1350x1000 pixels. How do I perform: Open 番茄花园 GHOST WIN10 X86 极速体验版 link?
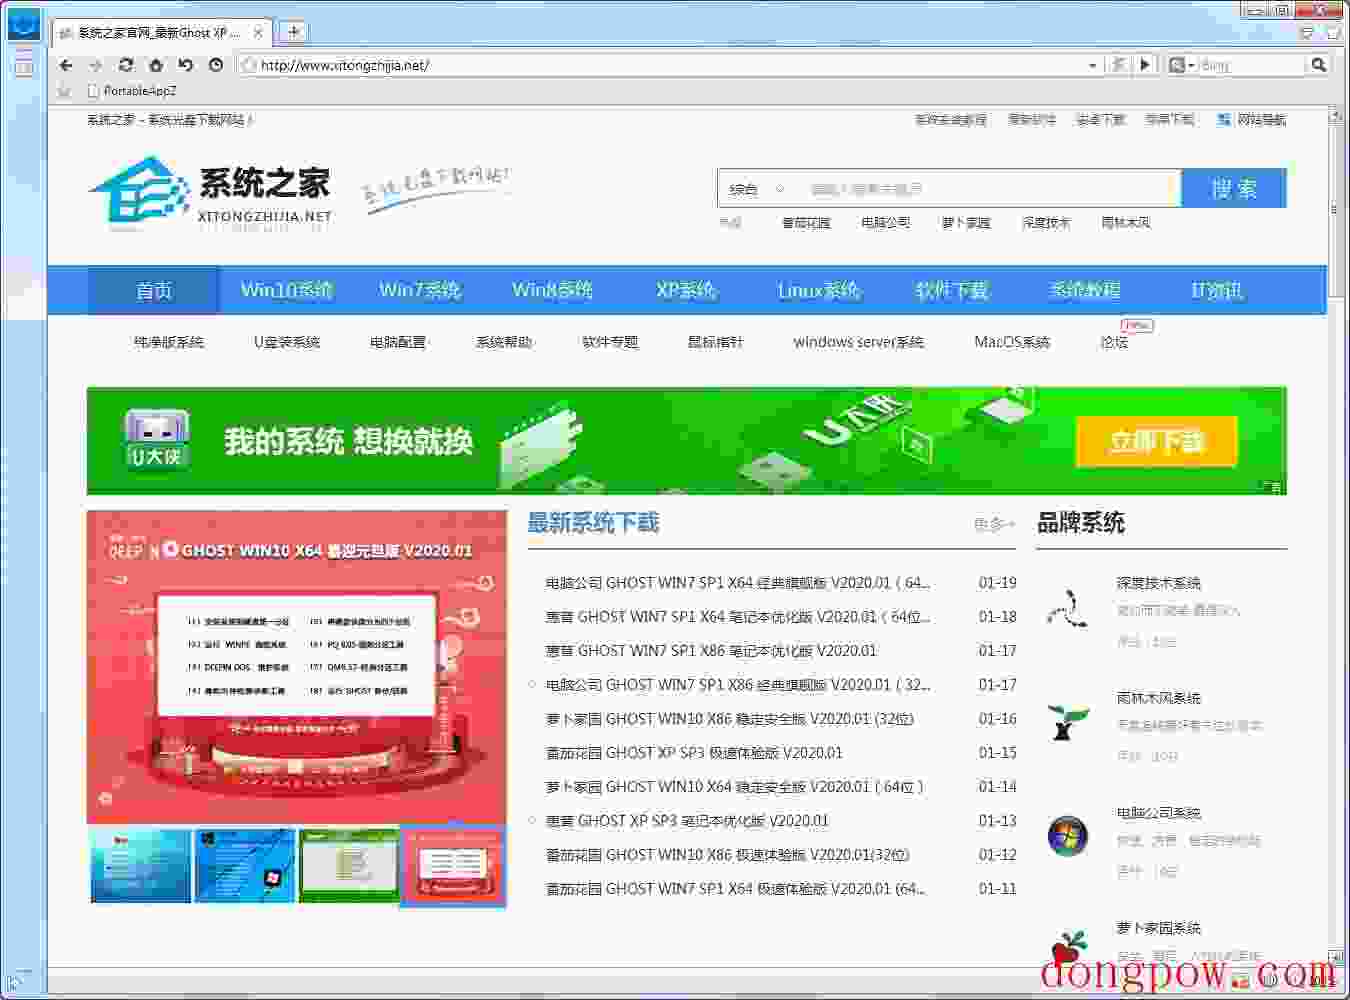click(x=727, y=854)
